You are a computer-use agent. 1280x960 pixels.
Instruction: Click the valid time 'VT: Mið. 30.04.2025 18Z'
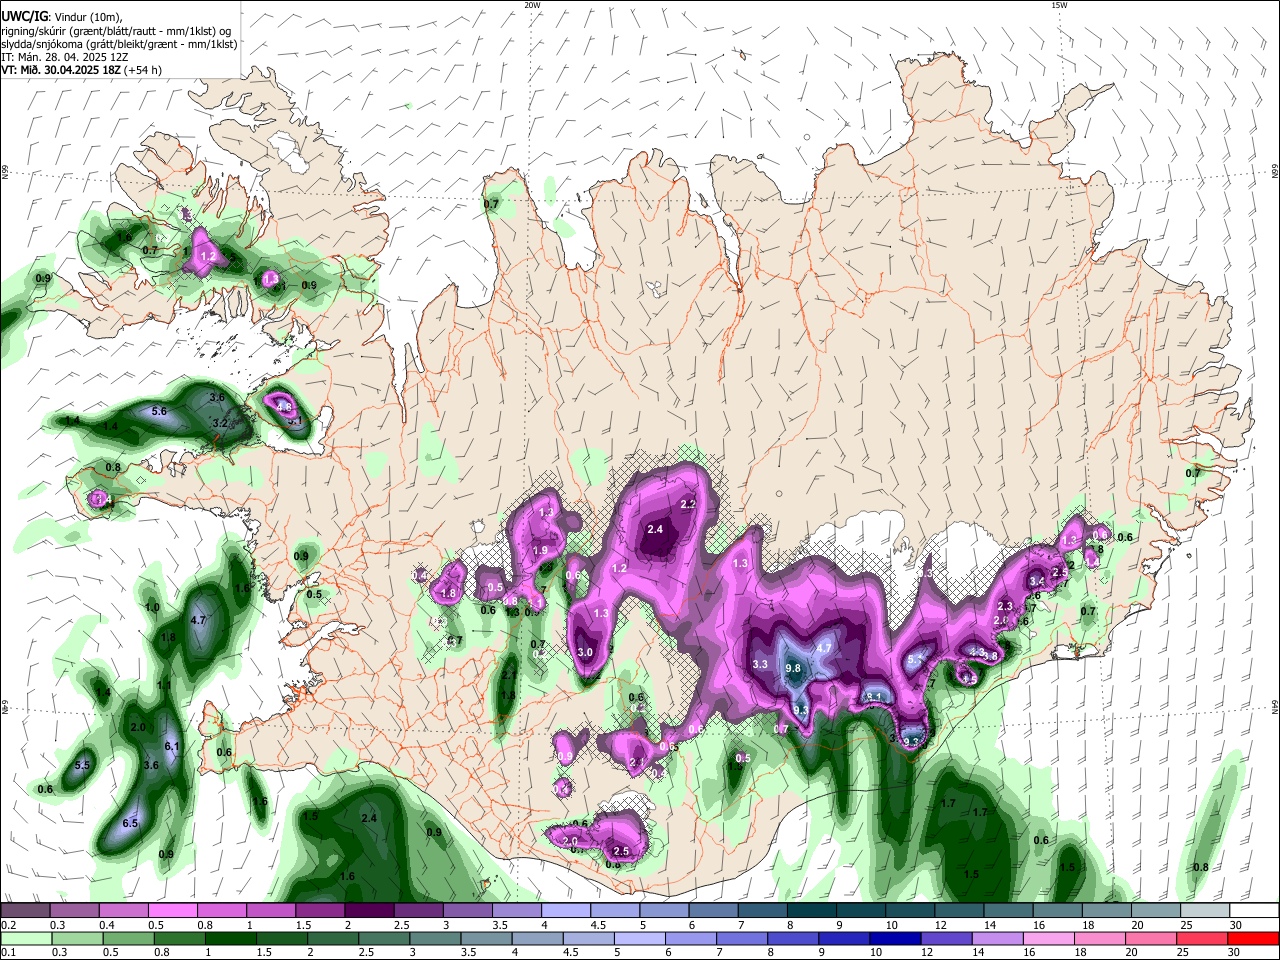click(x=60, y=70)
